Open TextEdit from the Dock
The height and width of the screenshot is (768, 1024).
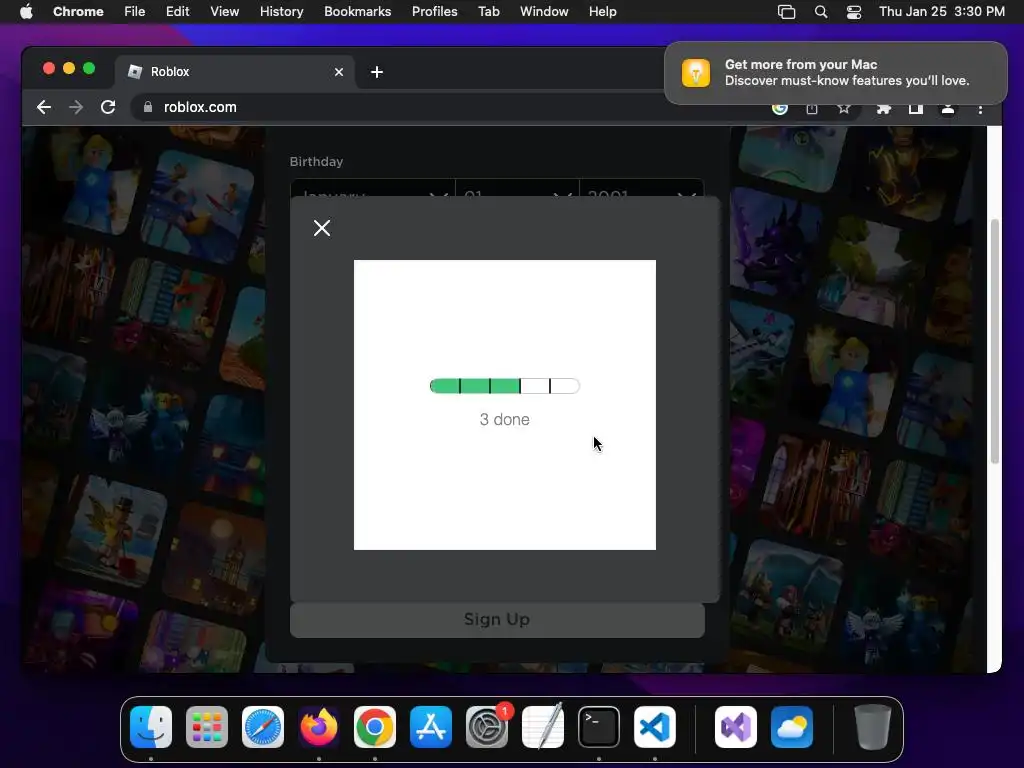pyautogui.click(x=543, y=727)
